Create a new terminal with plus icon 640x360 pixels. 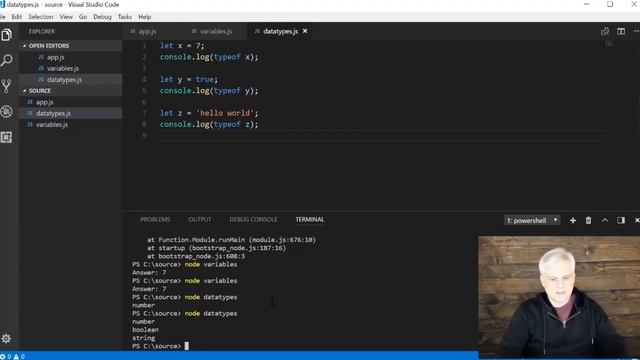[573, 220]
